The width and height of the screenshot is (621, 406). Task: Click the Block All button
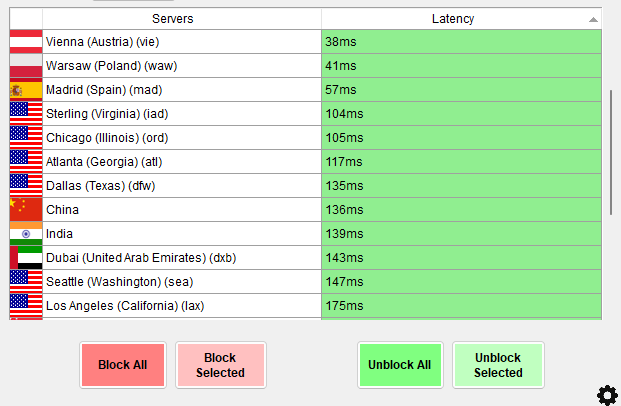coord(123,365)
